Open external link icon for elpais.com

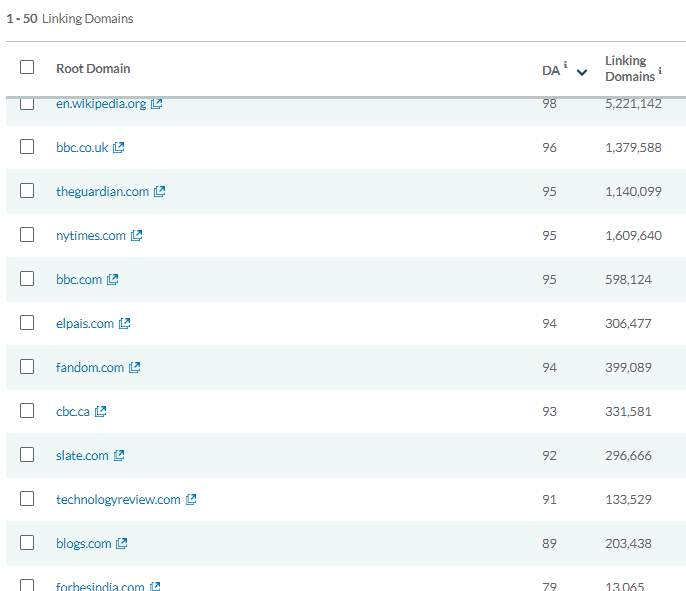124,323
